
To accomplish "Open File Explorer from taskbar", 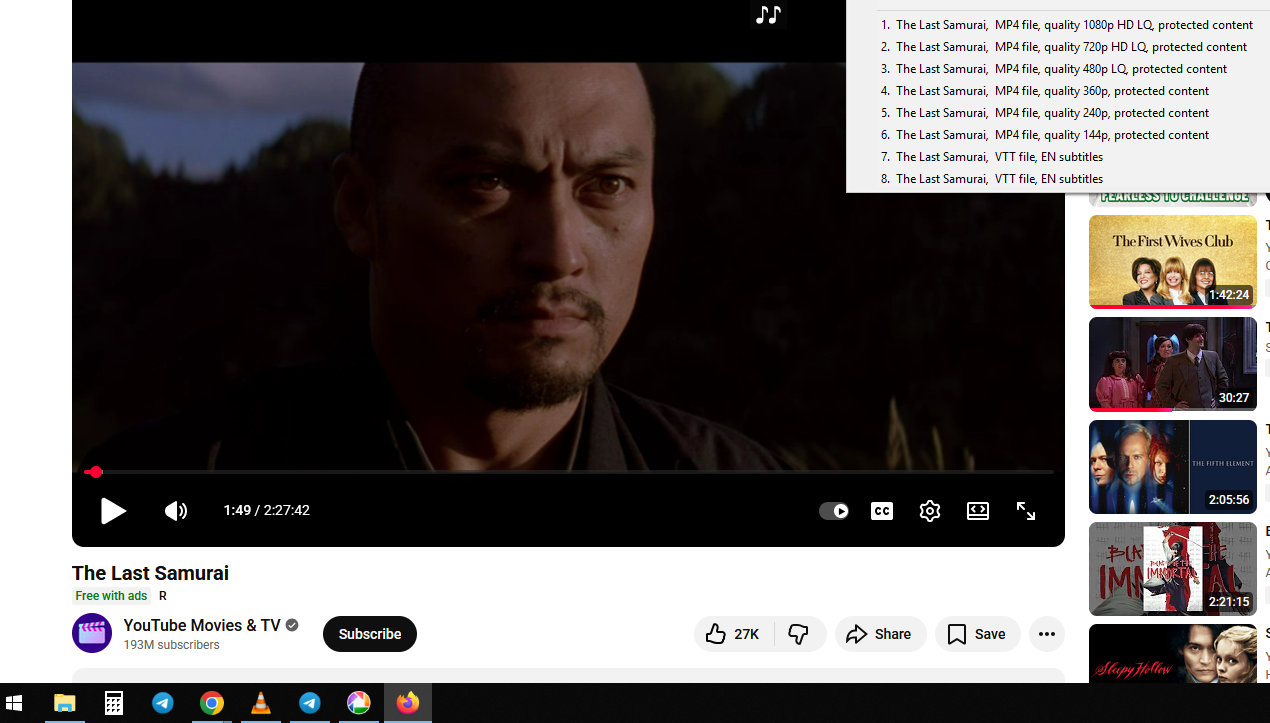I will (x=65, y=703).
